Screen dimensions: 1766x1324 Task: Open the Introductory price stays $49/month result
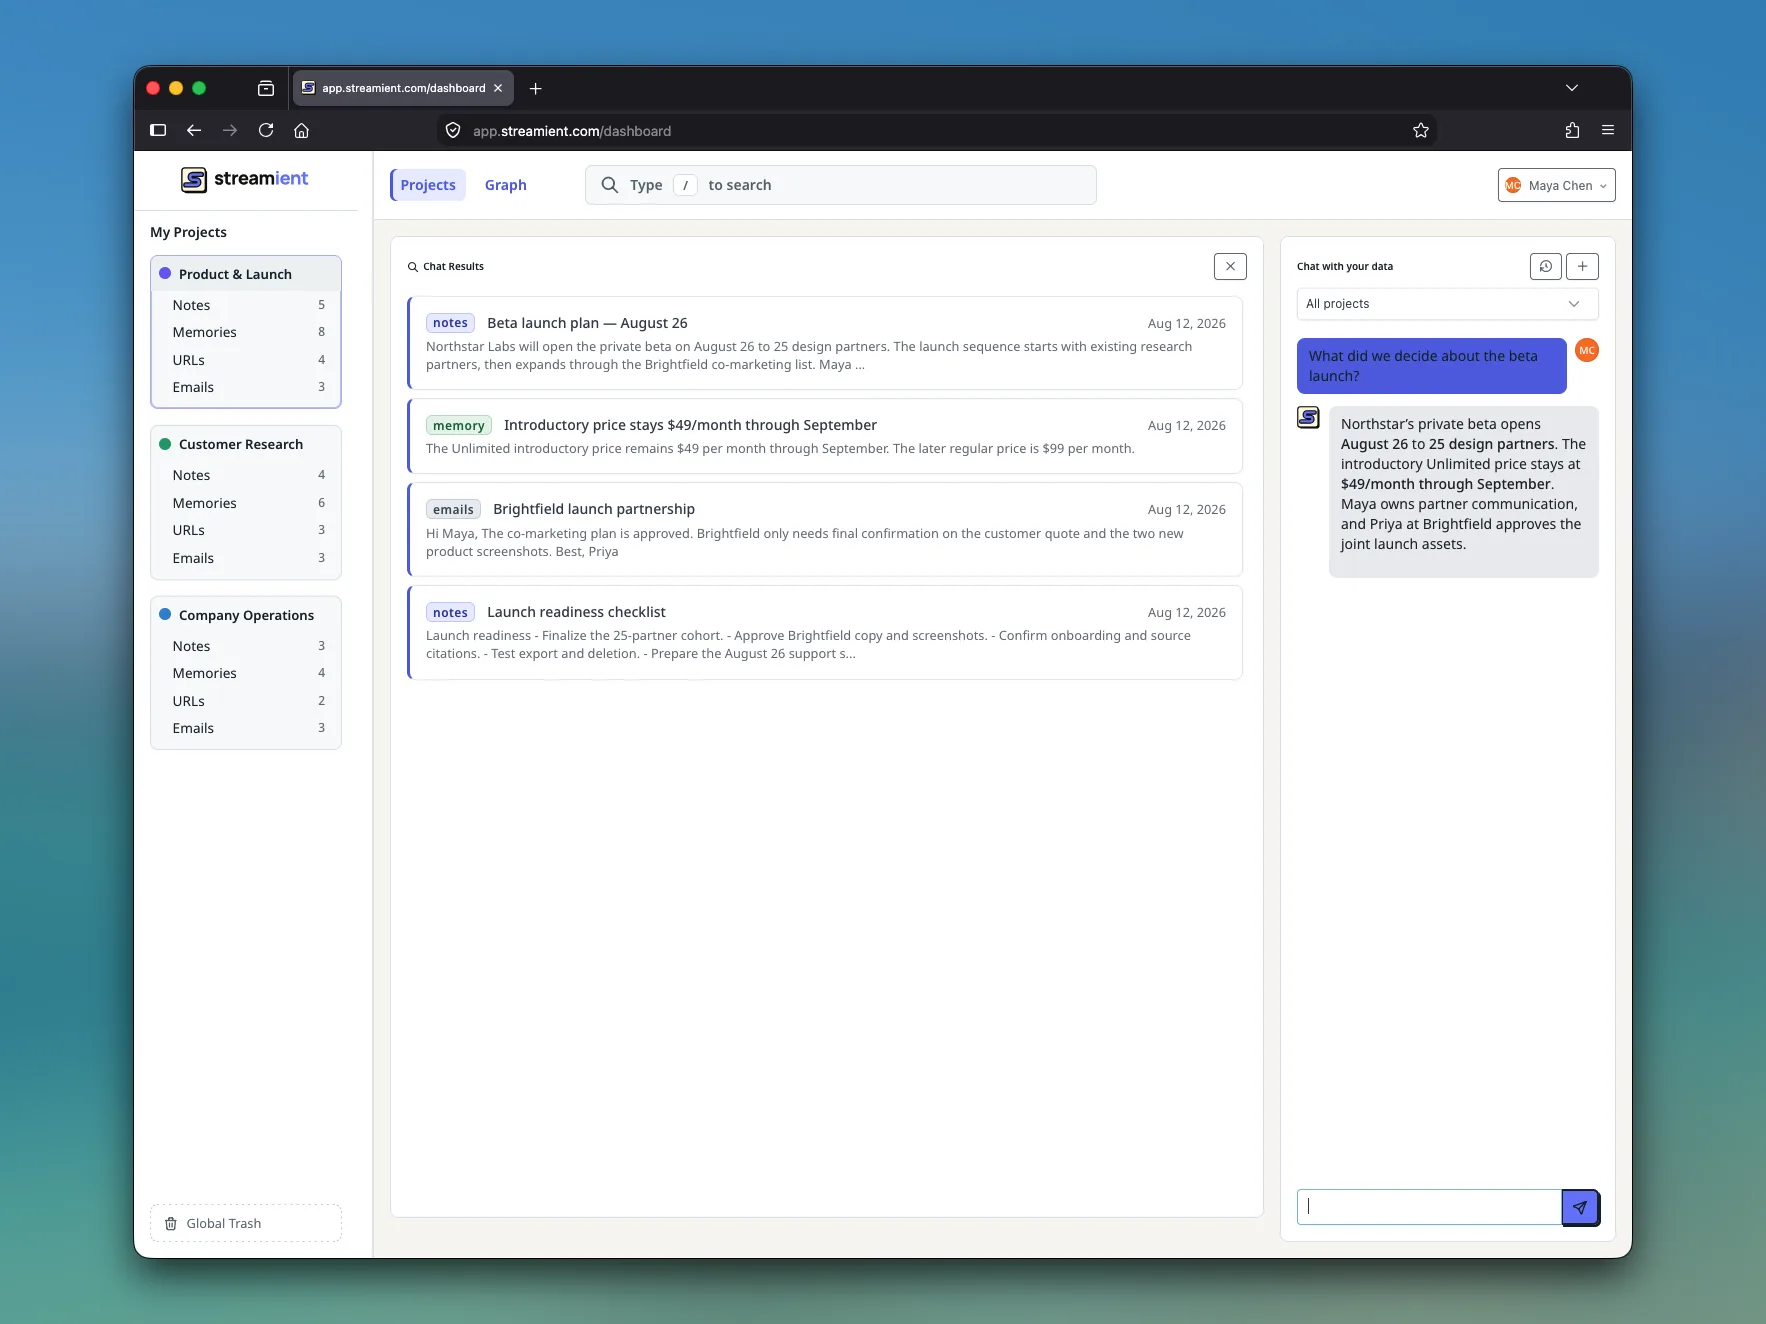[825, 436]
